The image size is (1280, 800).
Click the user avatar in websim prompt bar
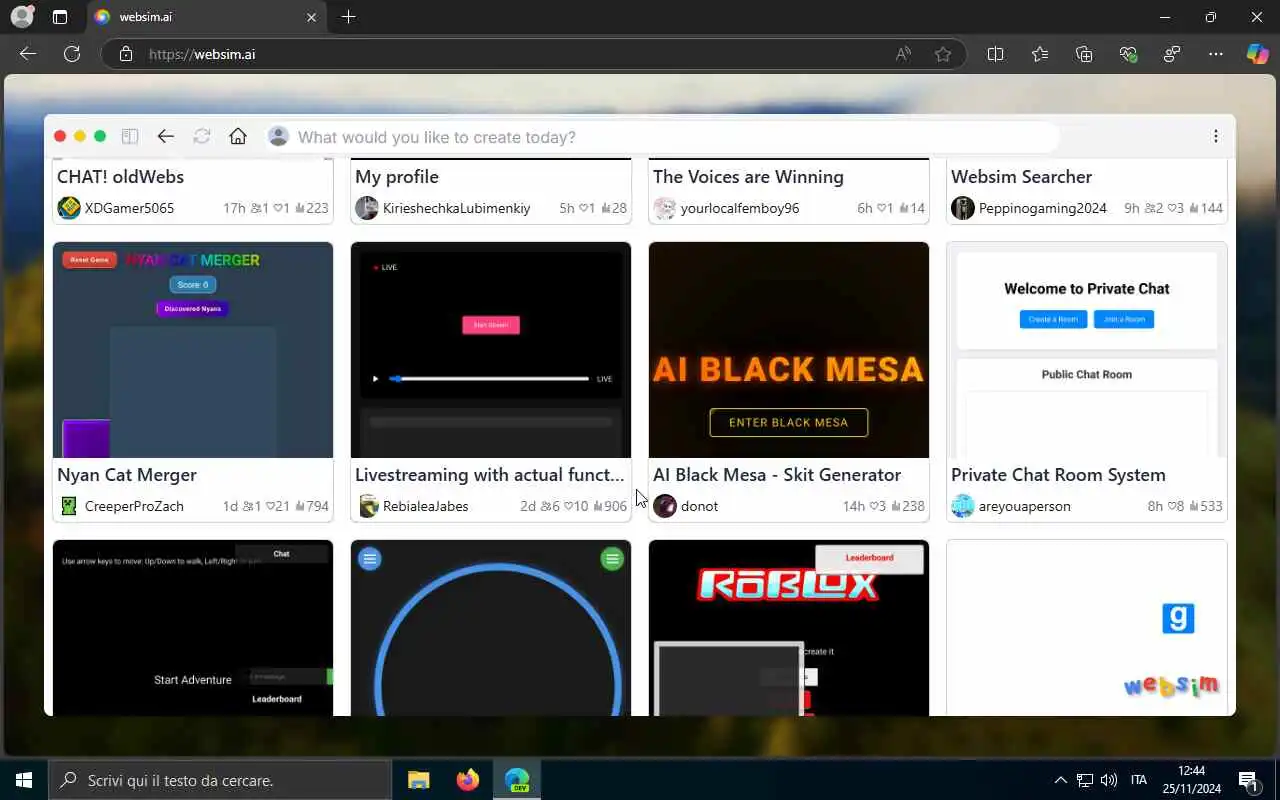pos(279,137)
